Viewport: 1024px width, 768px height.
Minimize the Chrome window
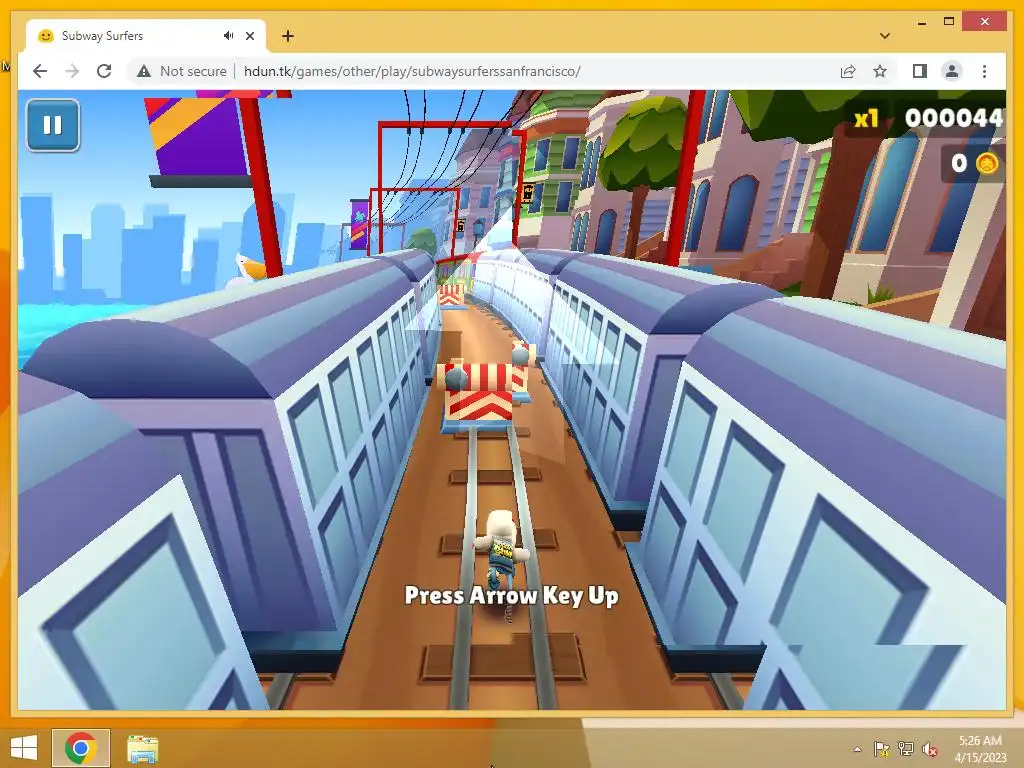pyautogui.click(x=921, y=23)
